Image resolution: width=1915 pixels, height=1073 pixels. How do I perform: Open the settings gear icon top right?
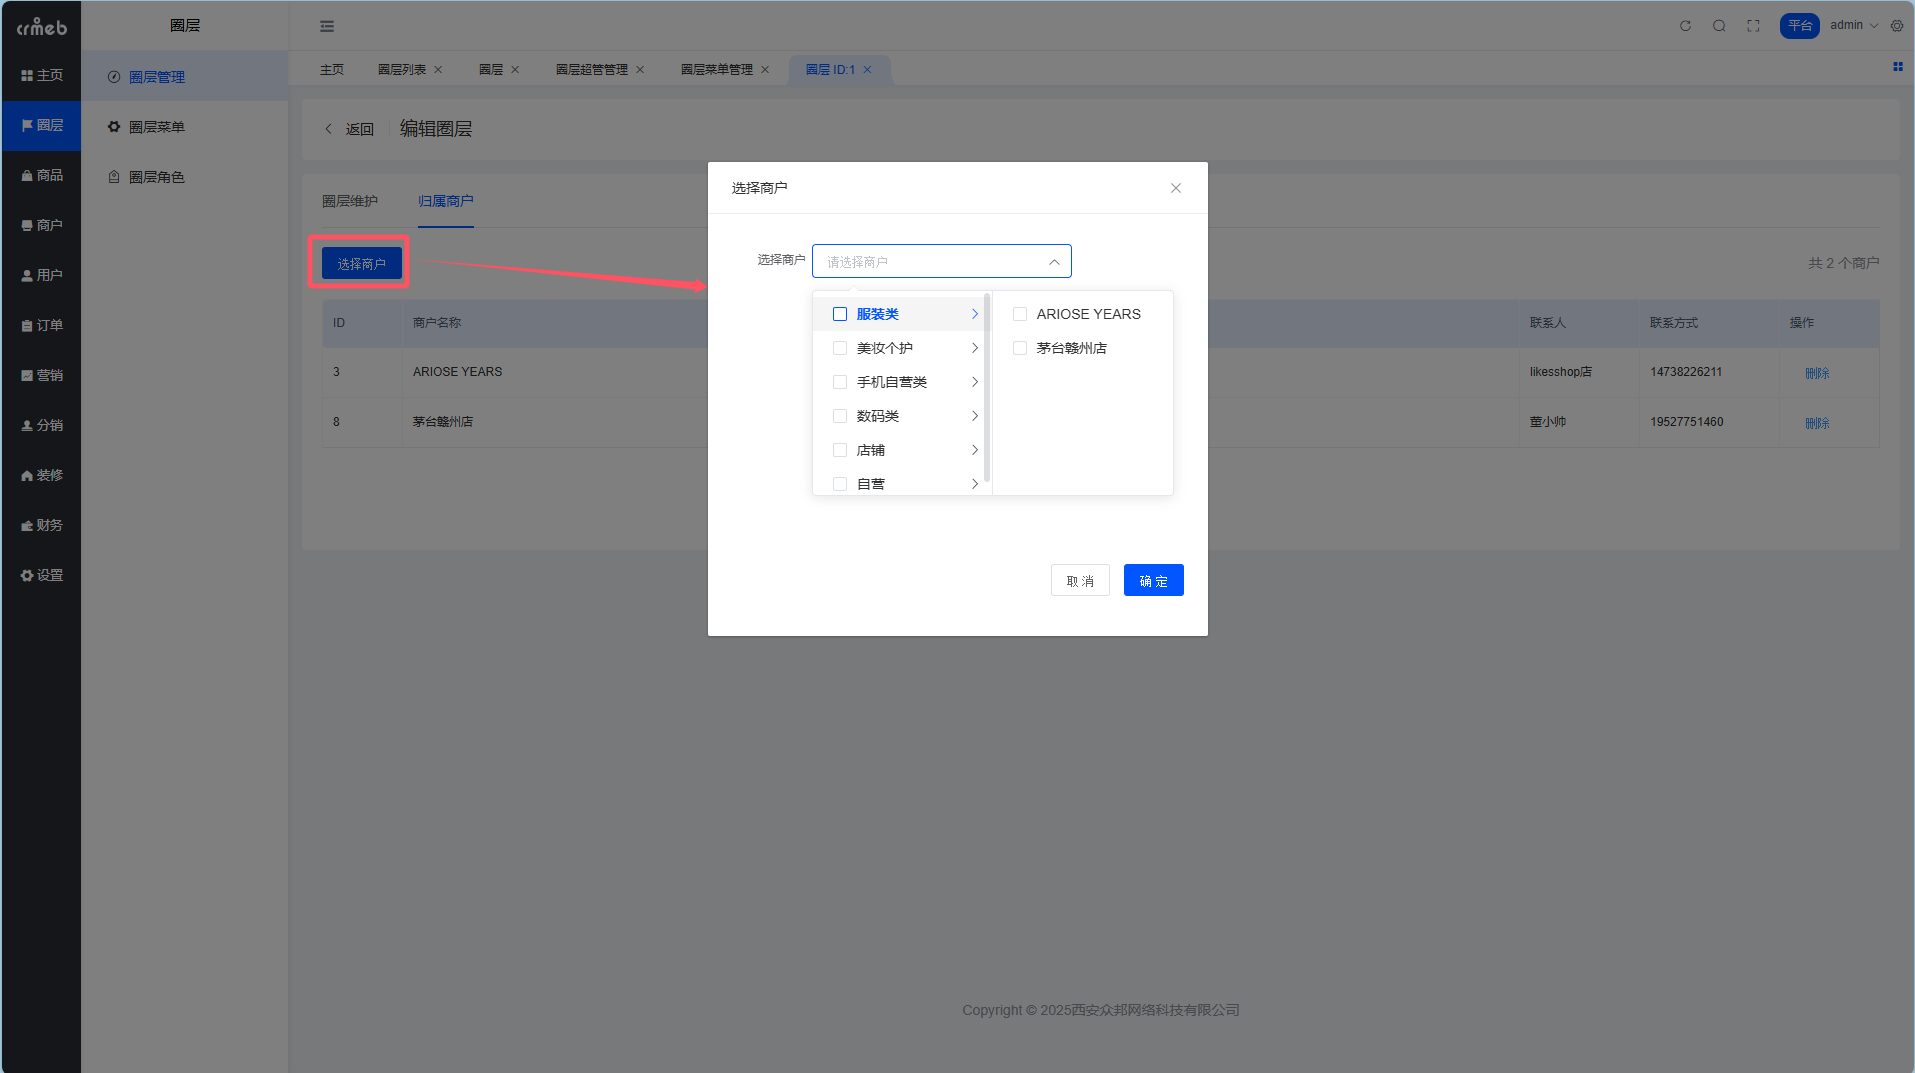coord(1897,26)
